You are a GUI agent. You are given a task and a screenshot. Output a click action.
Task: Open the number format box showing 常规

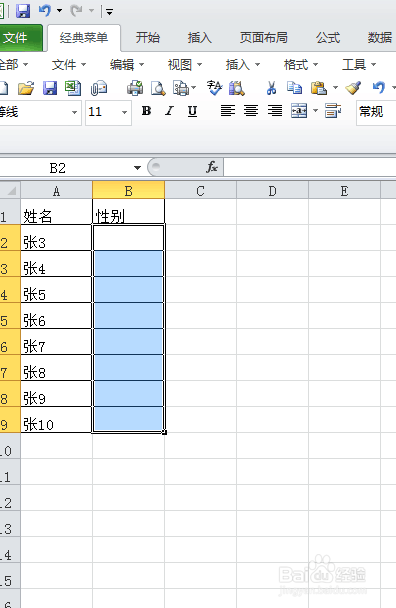point(376,112)
